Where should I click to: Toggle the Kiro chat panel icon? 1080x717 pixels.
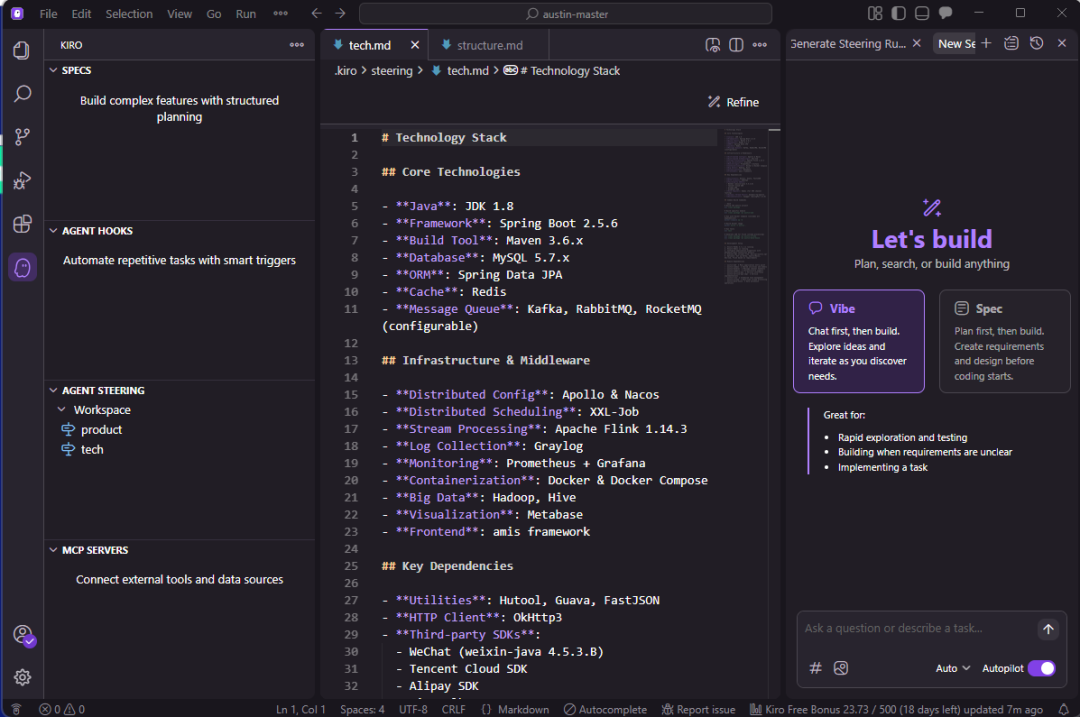(946, 13)
